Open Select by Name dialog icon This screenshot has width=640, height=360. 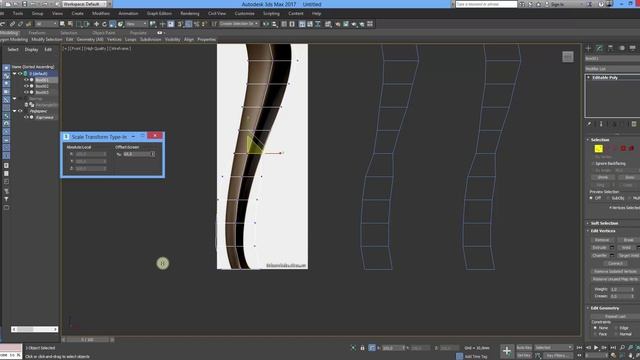pyautogui.click(x=70, y=24)
